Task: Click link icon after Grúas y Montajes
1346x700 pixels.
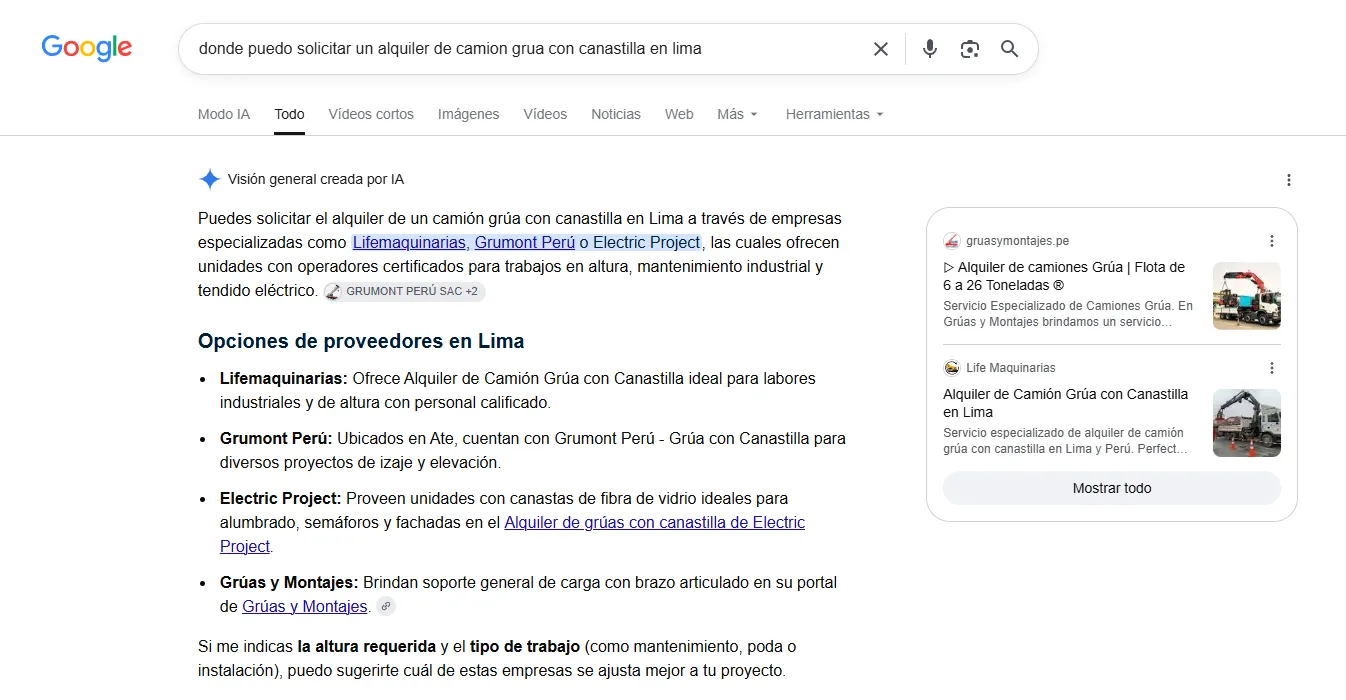Action: click(x=386, y=606)
